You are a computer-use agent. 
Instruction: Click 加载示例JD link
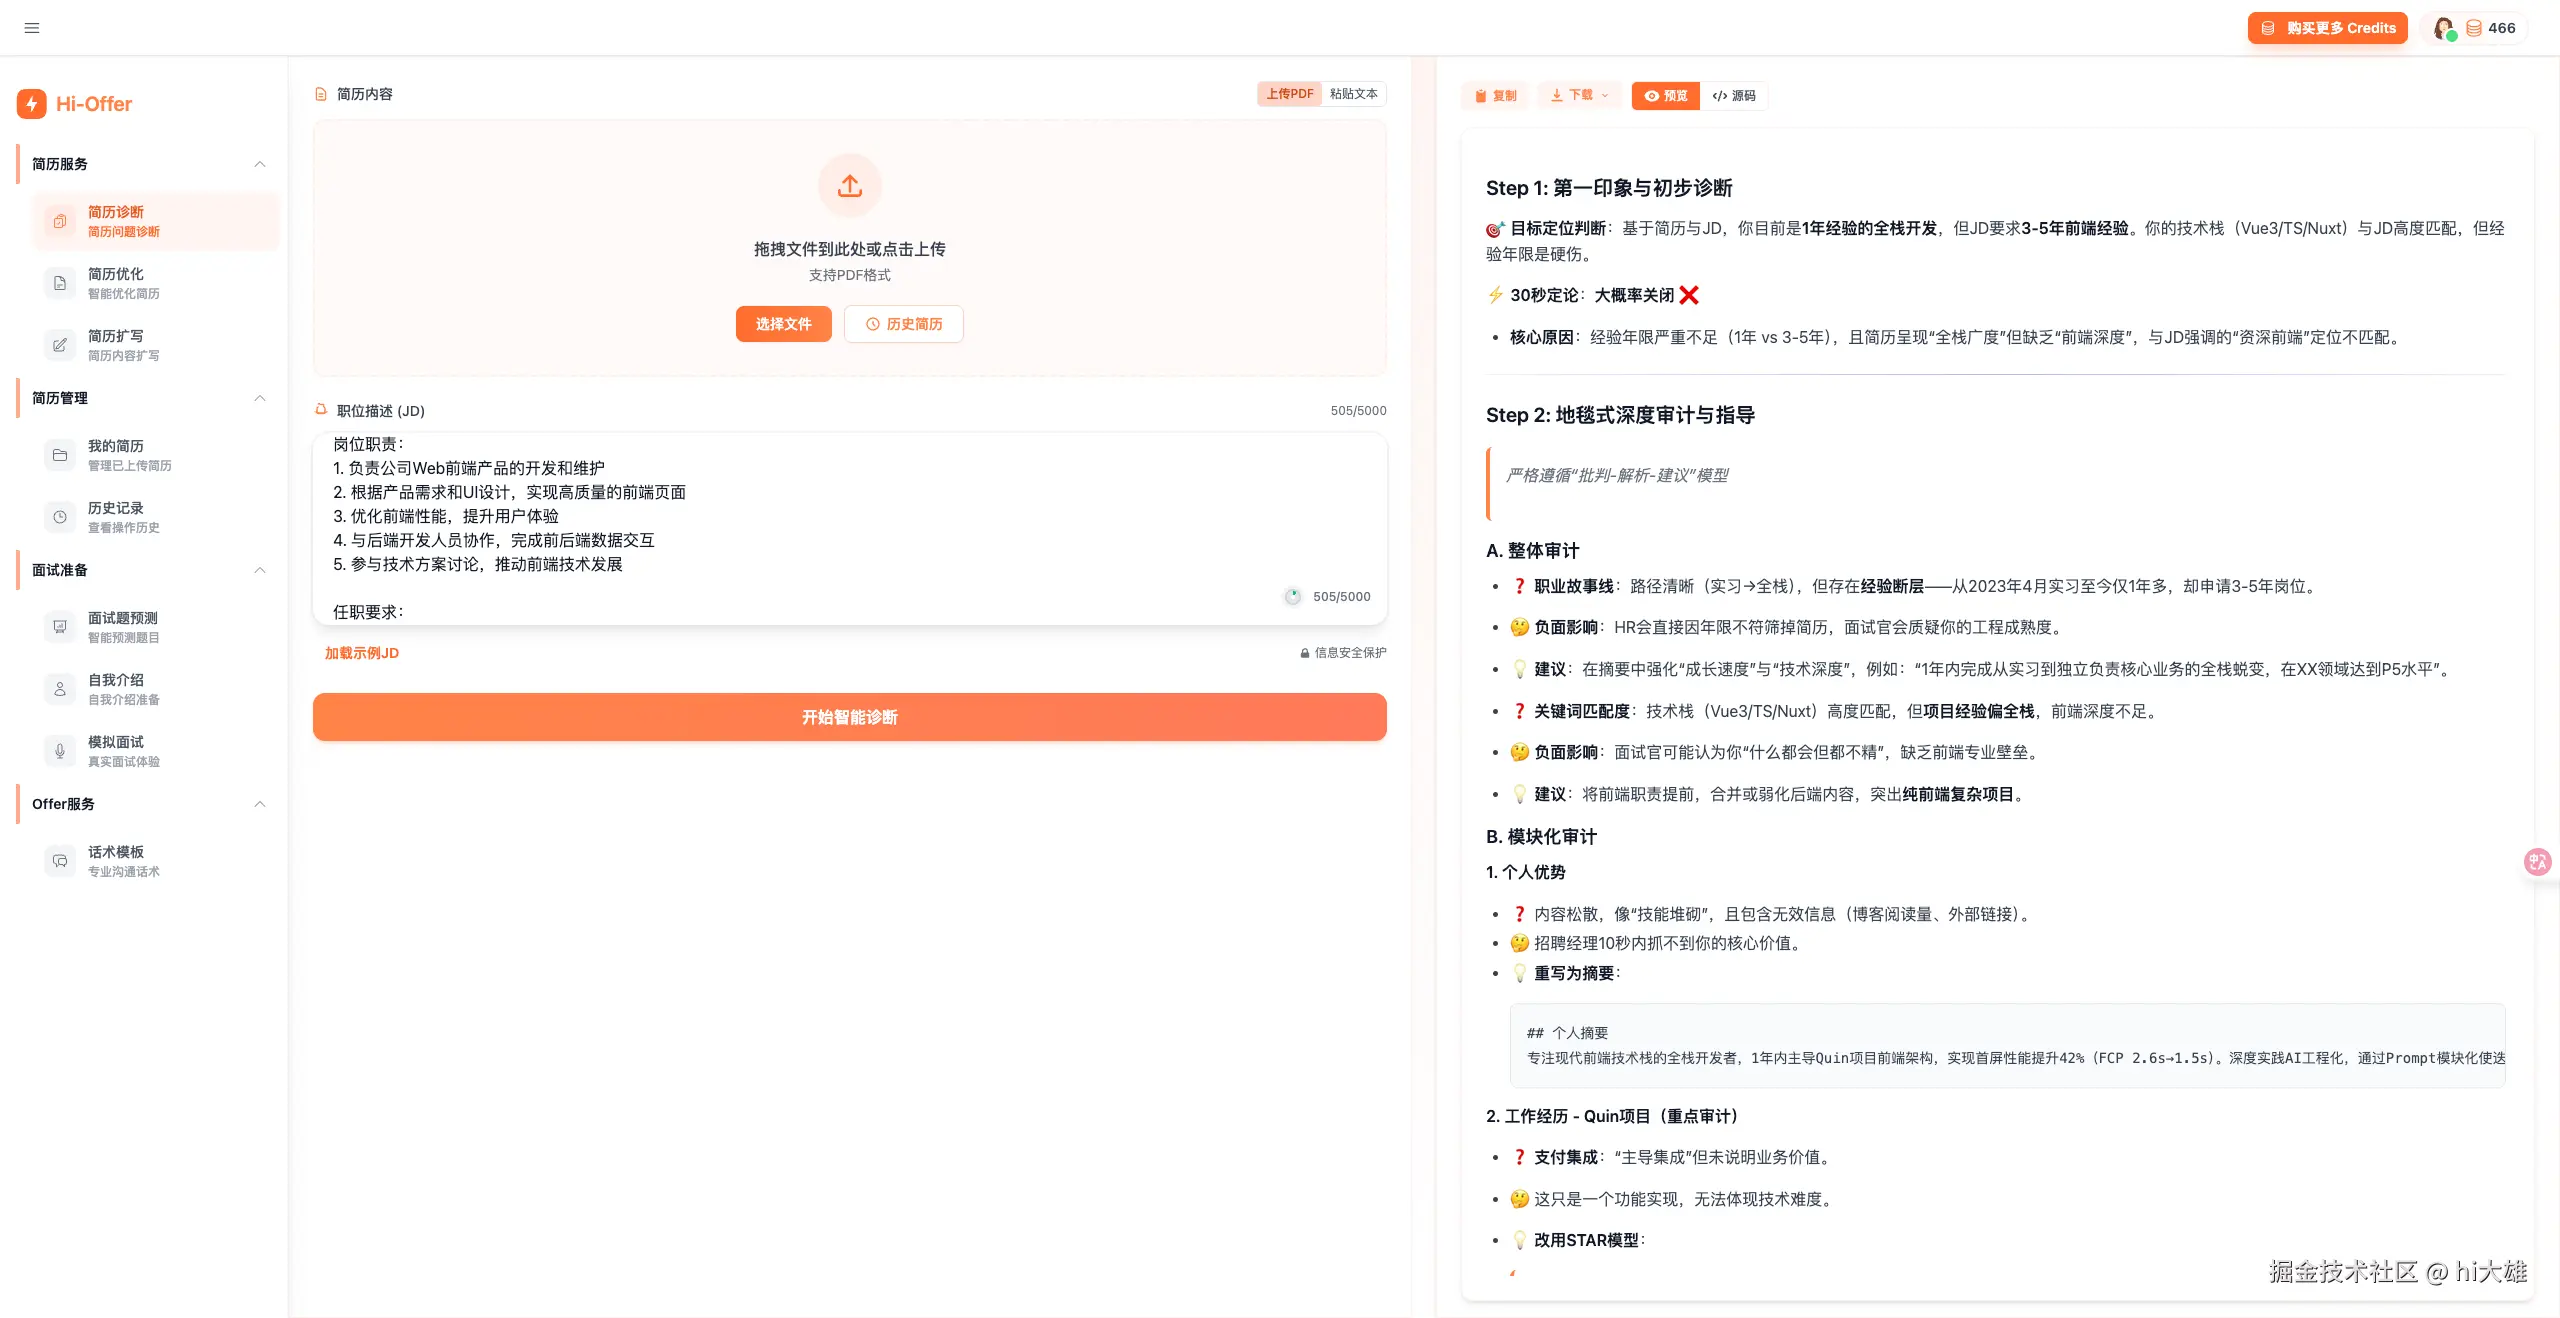(x=361, y=653)
